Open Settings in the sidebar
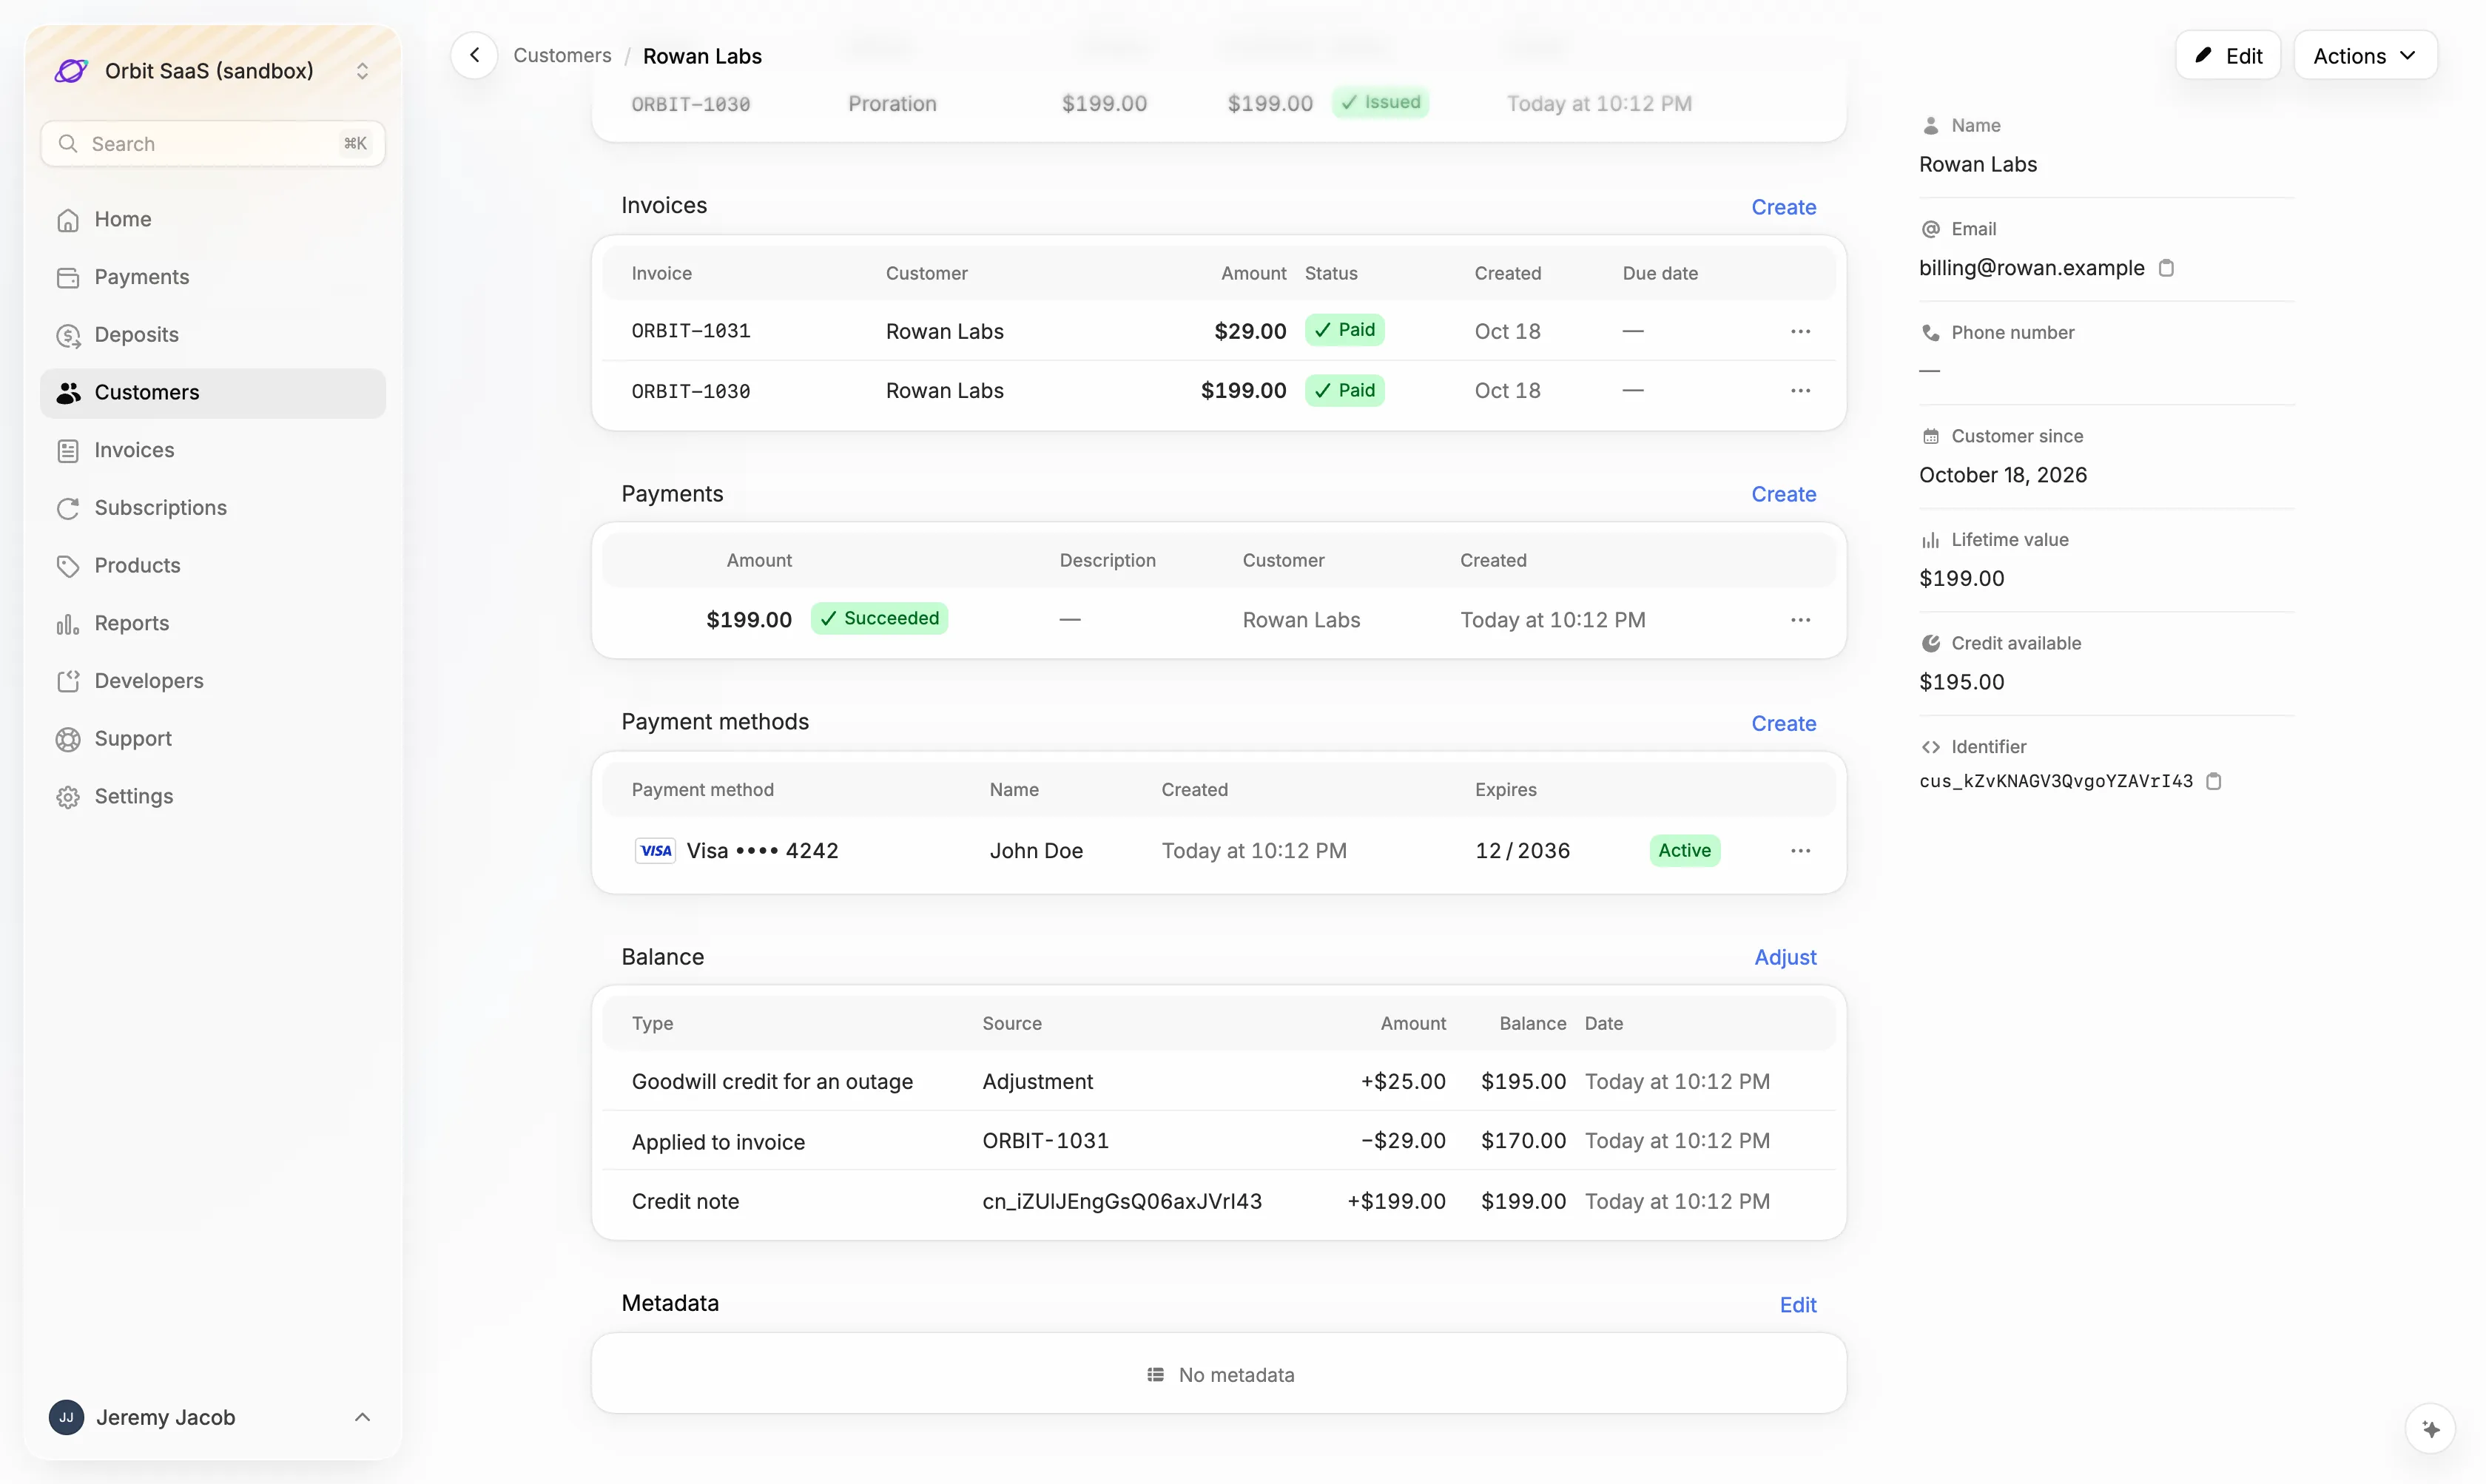Image resolution: width=2486 pixels, height=1484 pixels. 213,797
